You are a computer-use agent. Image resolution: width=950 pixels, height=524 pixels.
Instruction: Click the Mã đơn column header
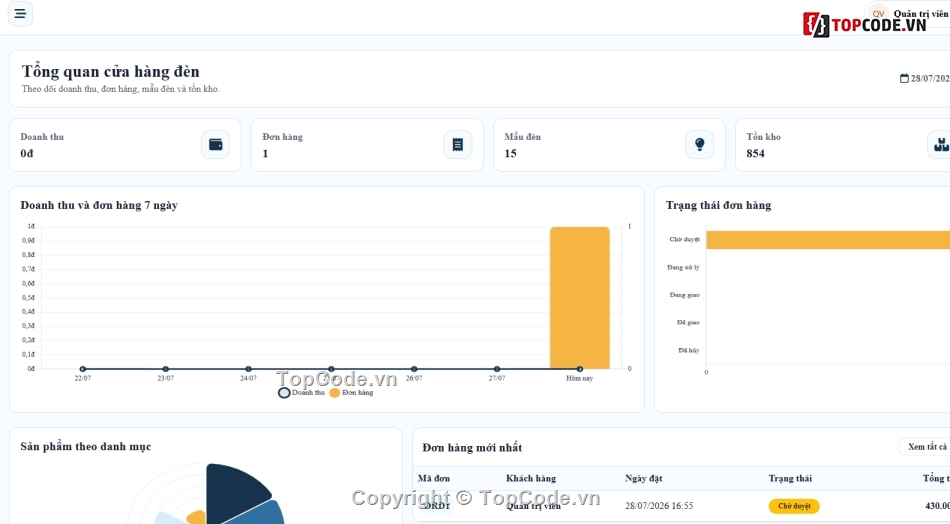[x=434, y=479]
